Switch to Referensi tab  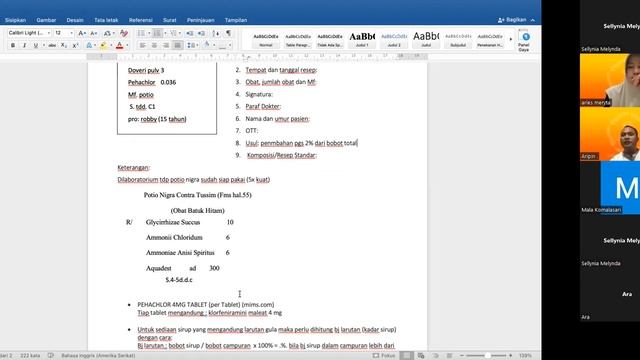(x=140, y=20)
